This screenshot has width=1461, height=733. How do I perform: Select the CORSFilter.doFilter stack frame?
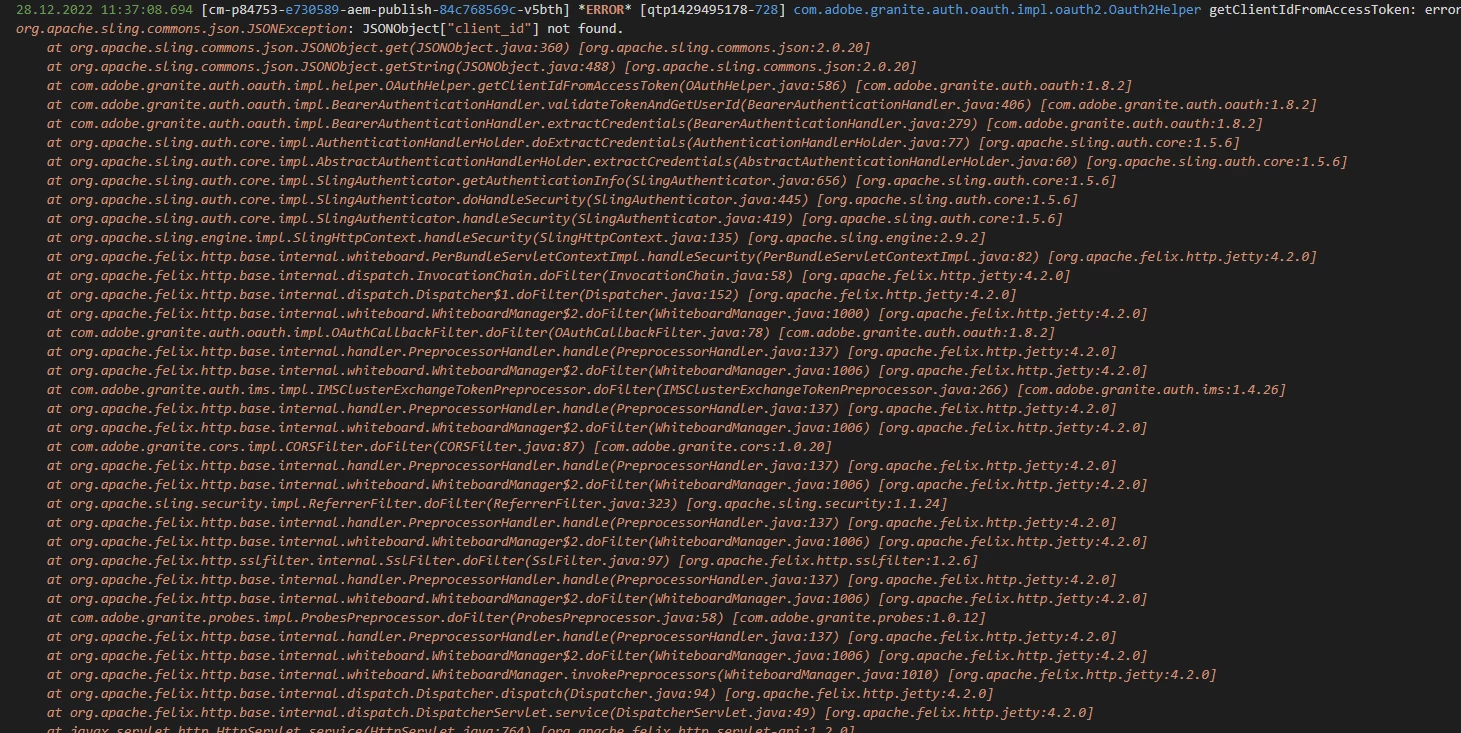[439, 447]
